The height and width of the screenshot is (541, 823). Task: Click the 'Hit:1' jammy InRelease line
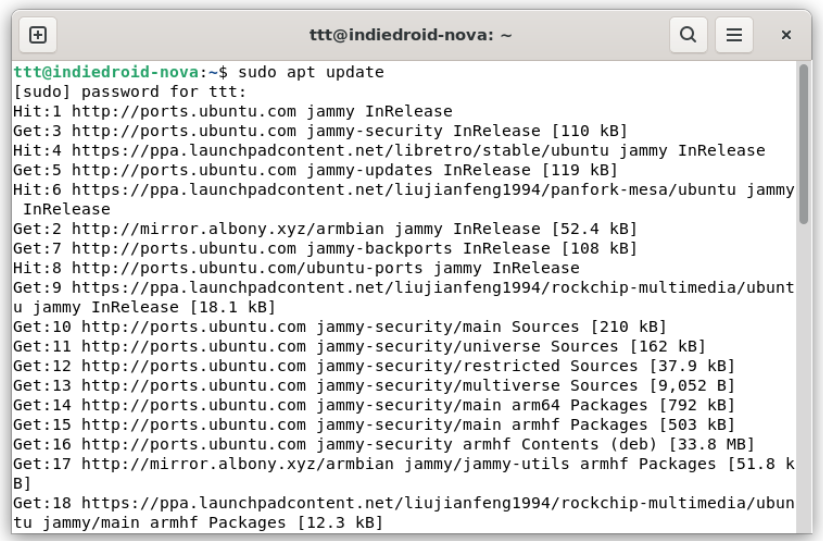coord(233,111)
